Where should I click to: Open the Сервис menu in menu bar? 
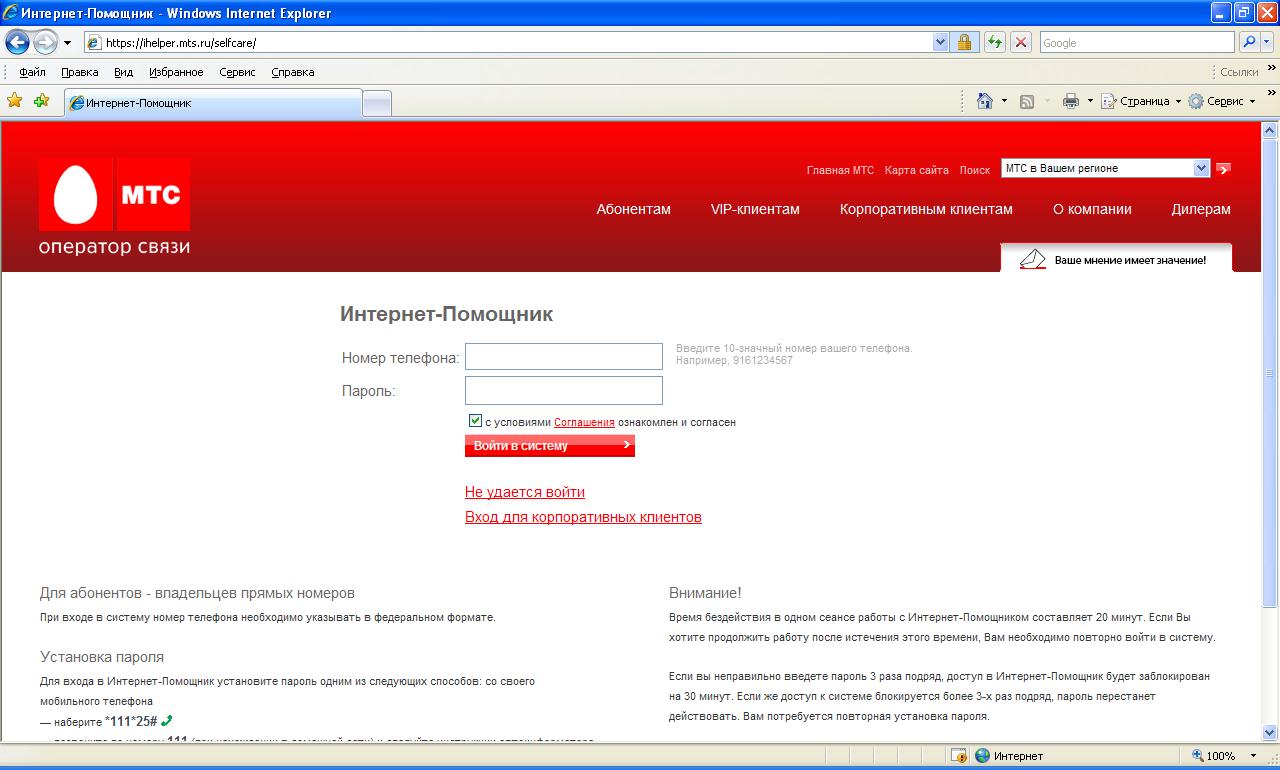pos(237,72)
